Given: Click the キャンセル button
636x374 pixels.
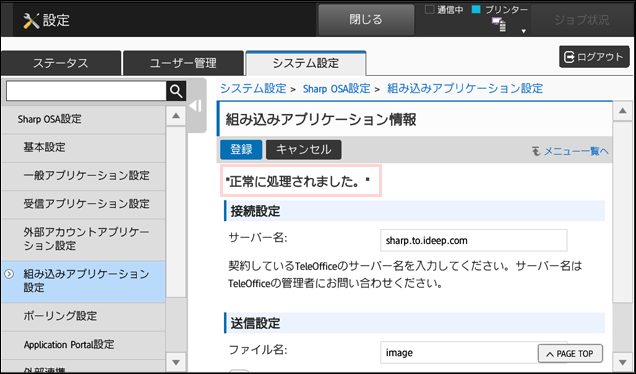Looking at the screenshot, I should 303,149.
